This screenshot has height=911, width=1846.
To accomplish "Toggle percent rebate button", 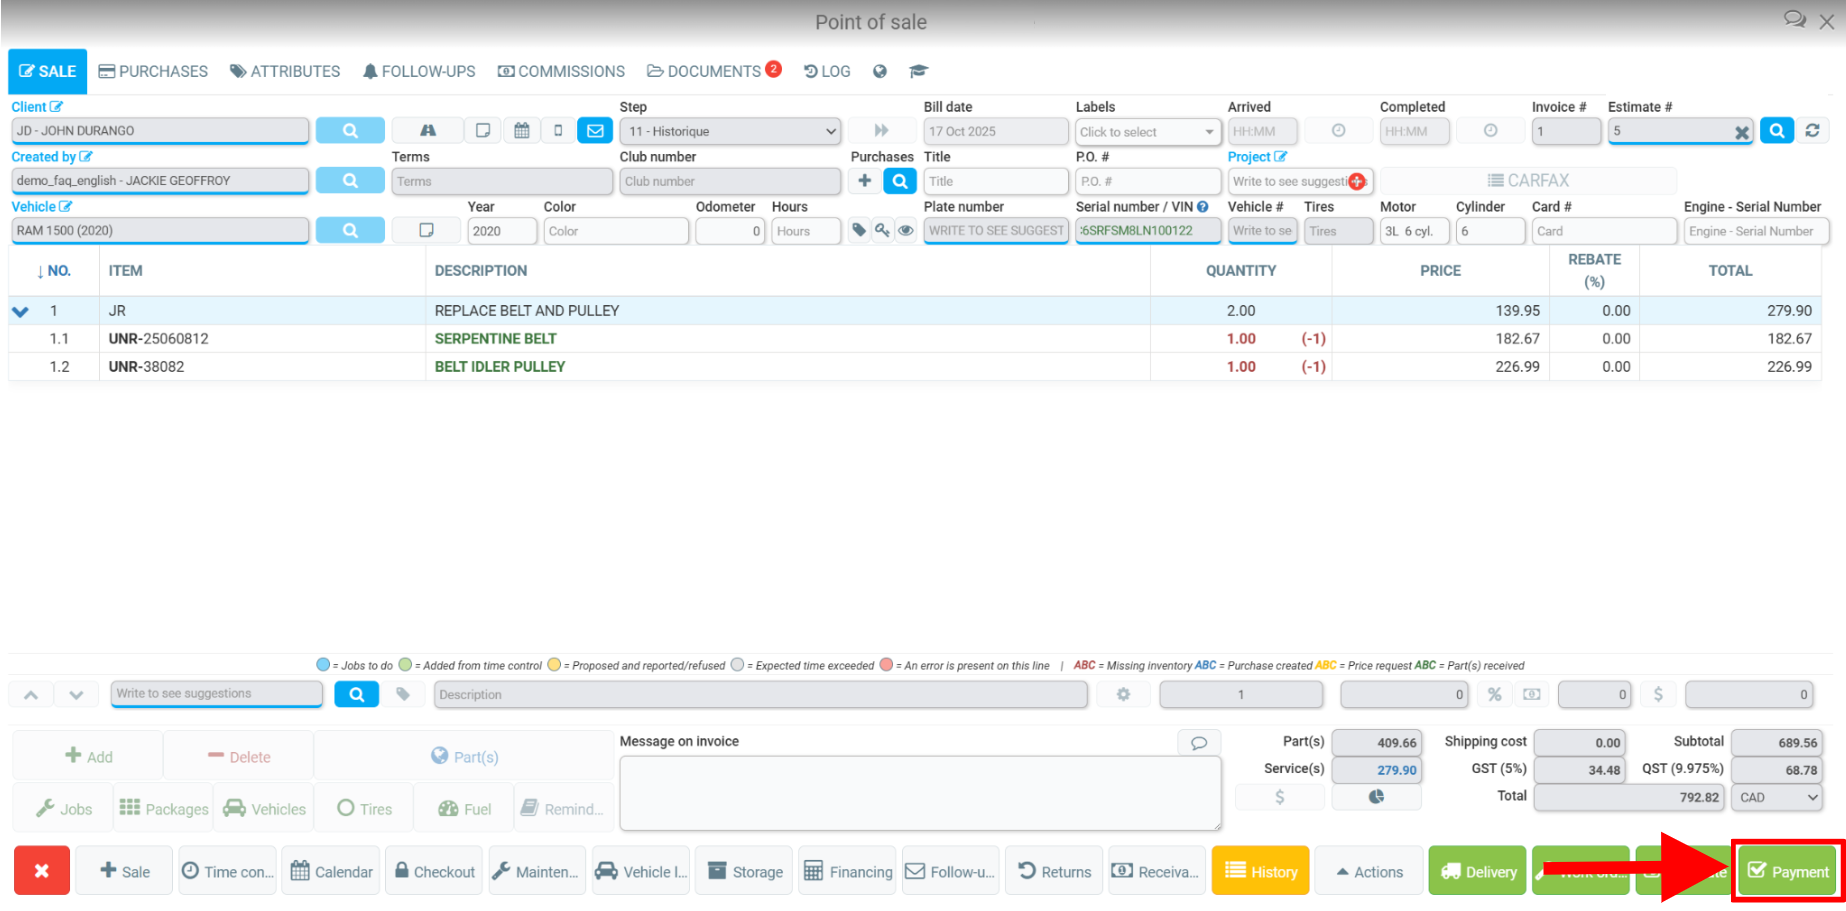I will (1494, 694).
